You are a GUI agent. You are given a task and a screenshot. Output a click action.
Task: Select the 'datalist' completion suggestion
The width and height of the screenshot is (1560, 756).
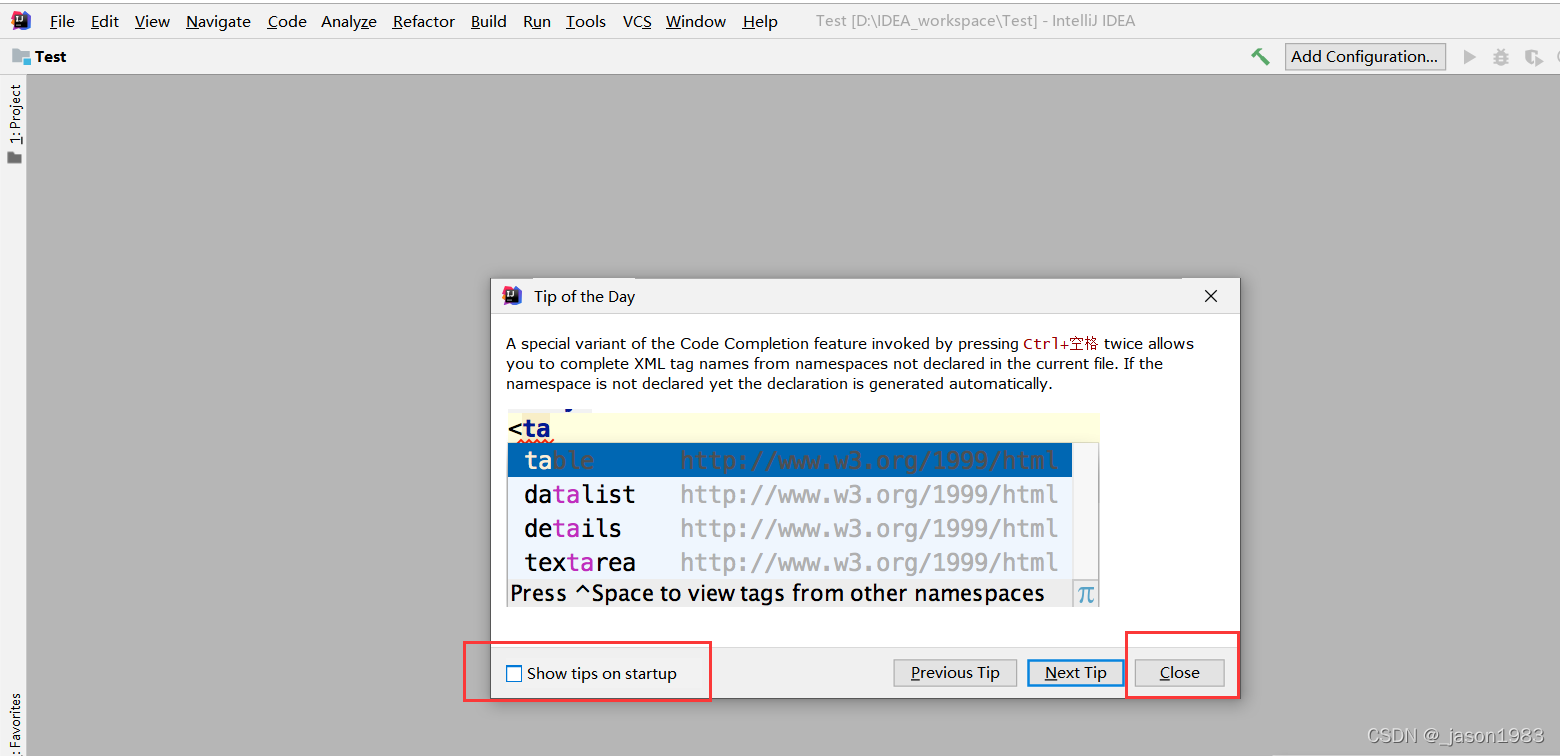tap(790, 495)
